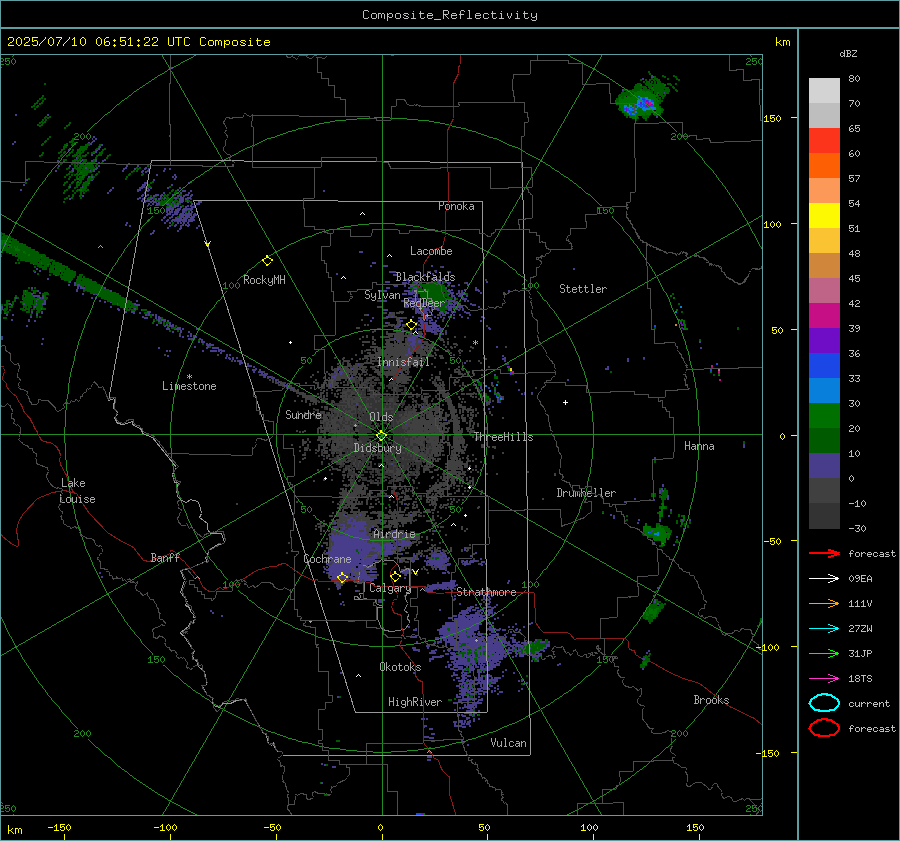Click the Olds label near radar center
Screen dimensions: 900x841
(x=381, y=417)
